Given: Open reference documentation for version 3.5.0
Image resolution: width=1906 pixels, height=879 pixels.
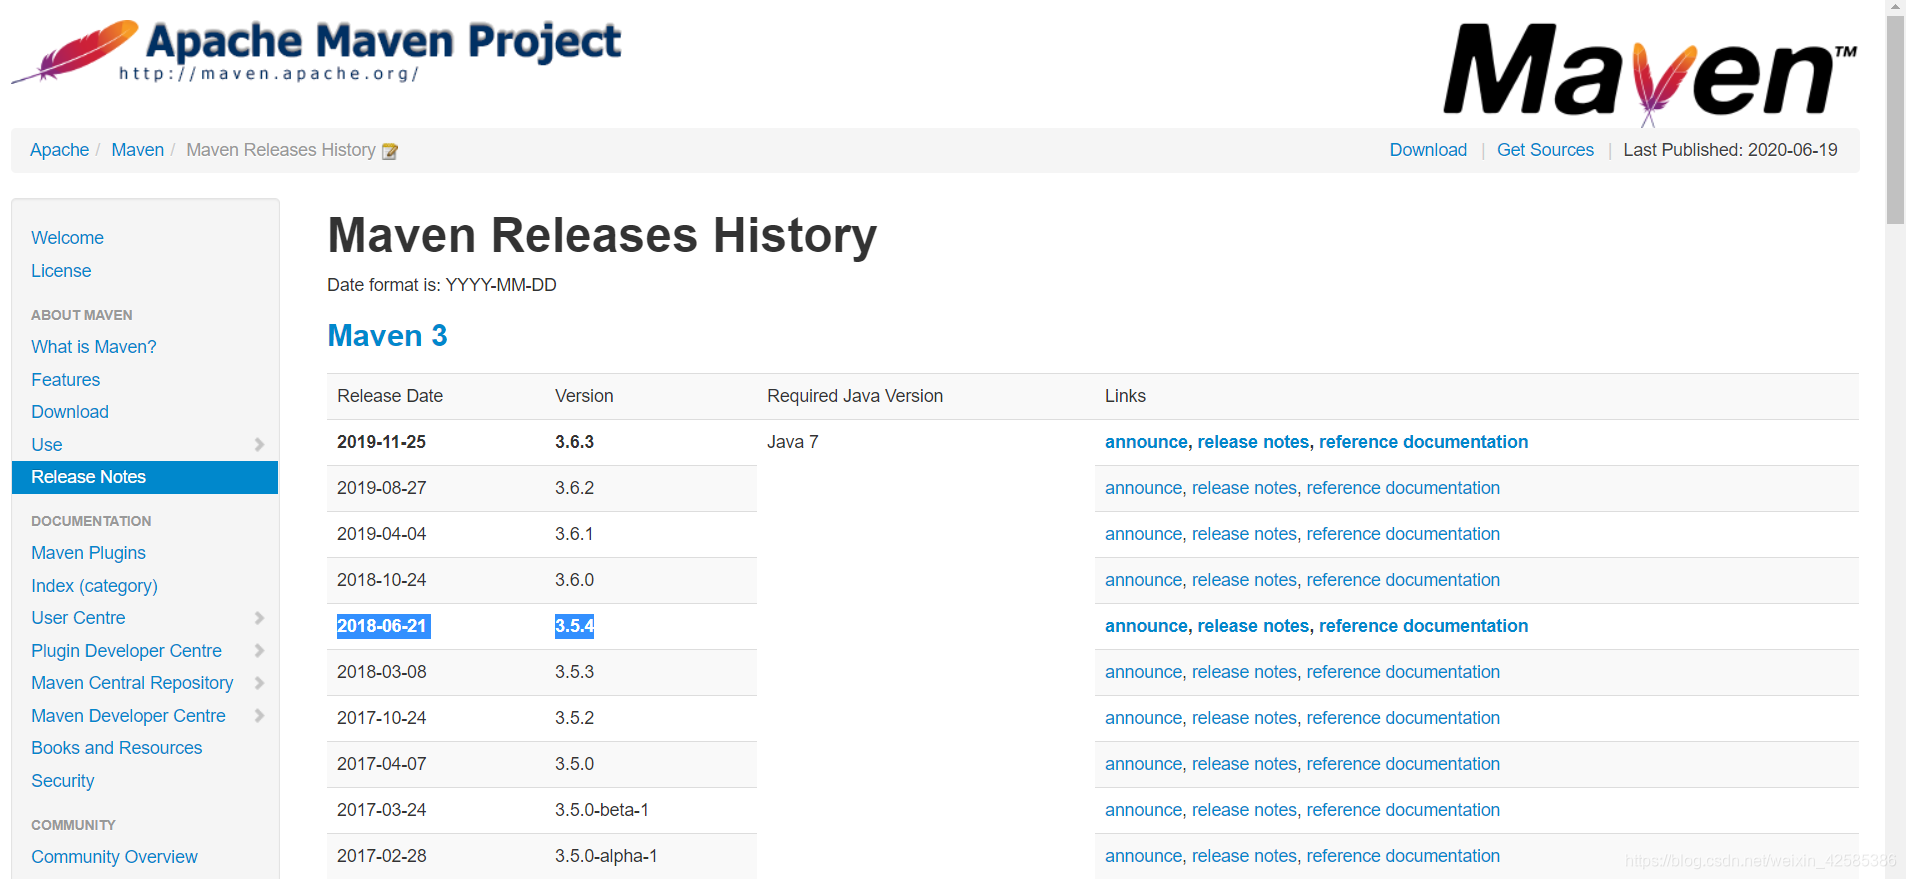Looking at the screenshot, I should pyautogui.click(x=1403, y=764).
